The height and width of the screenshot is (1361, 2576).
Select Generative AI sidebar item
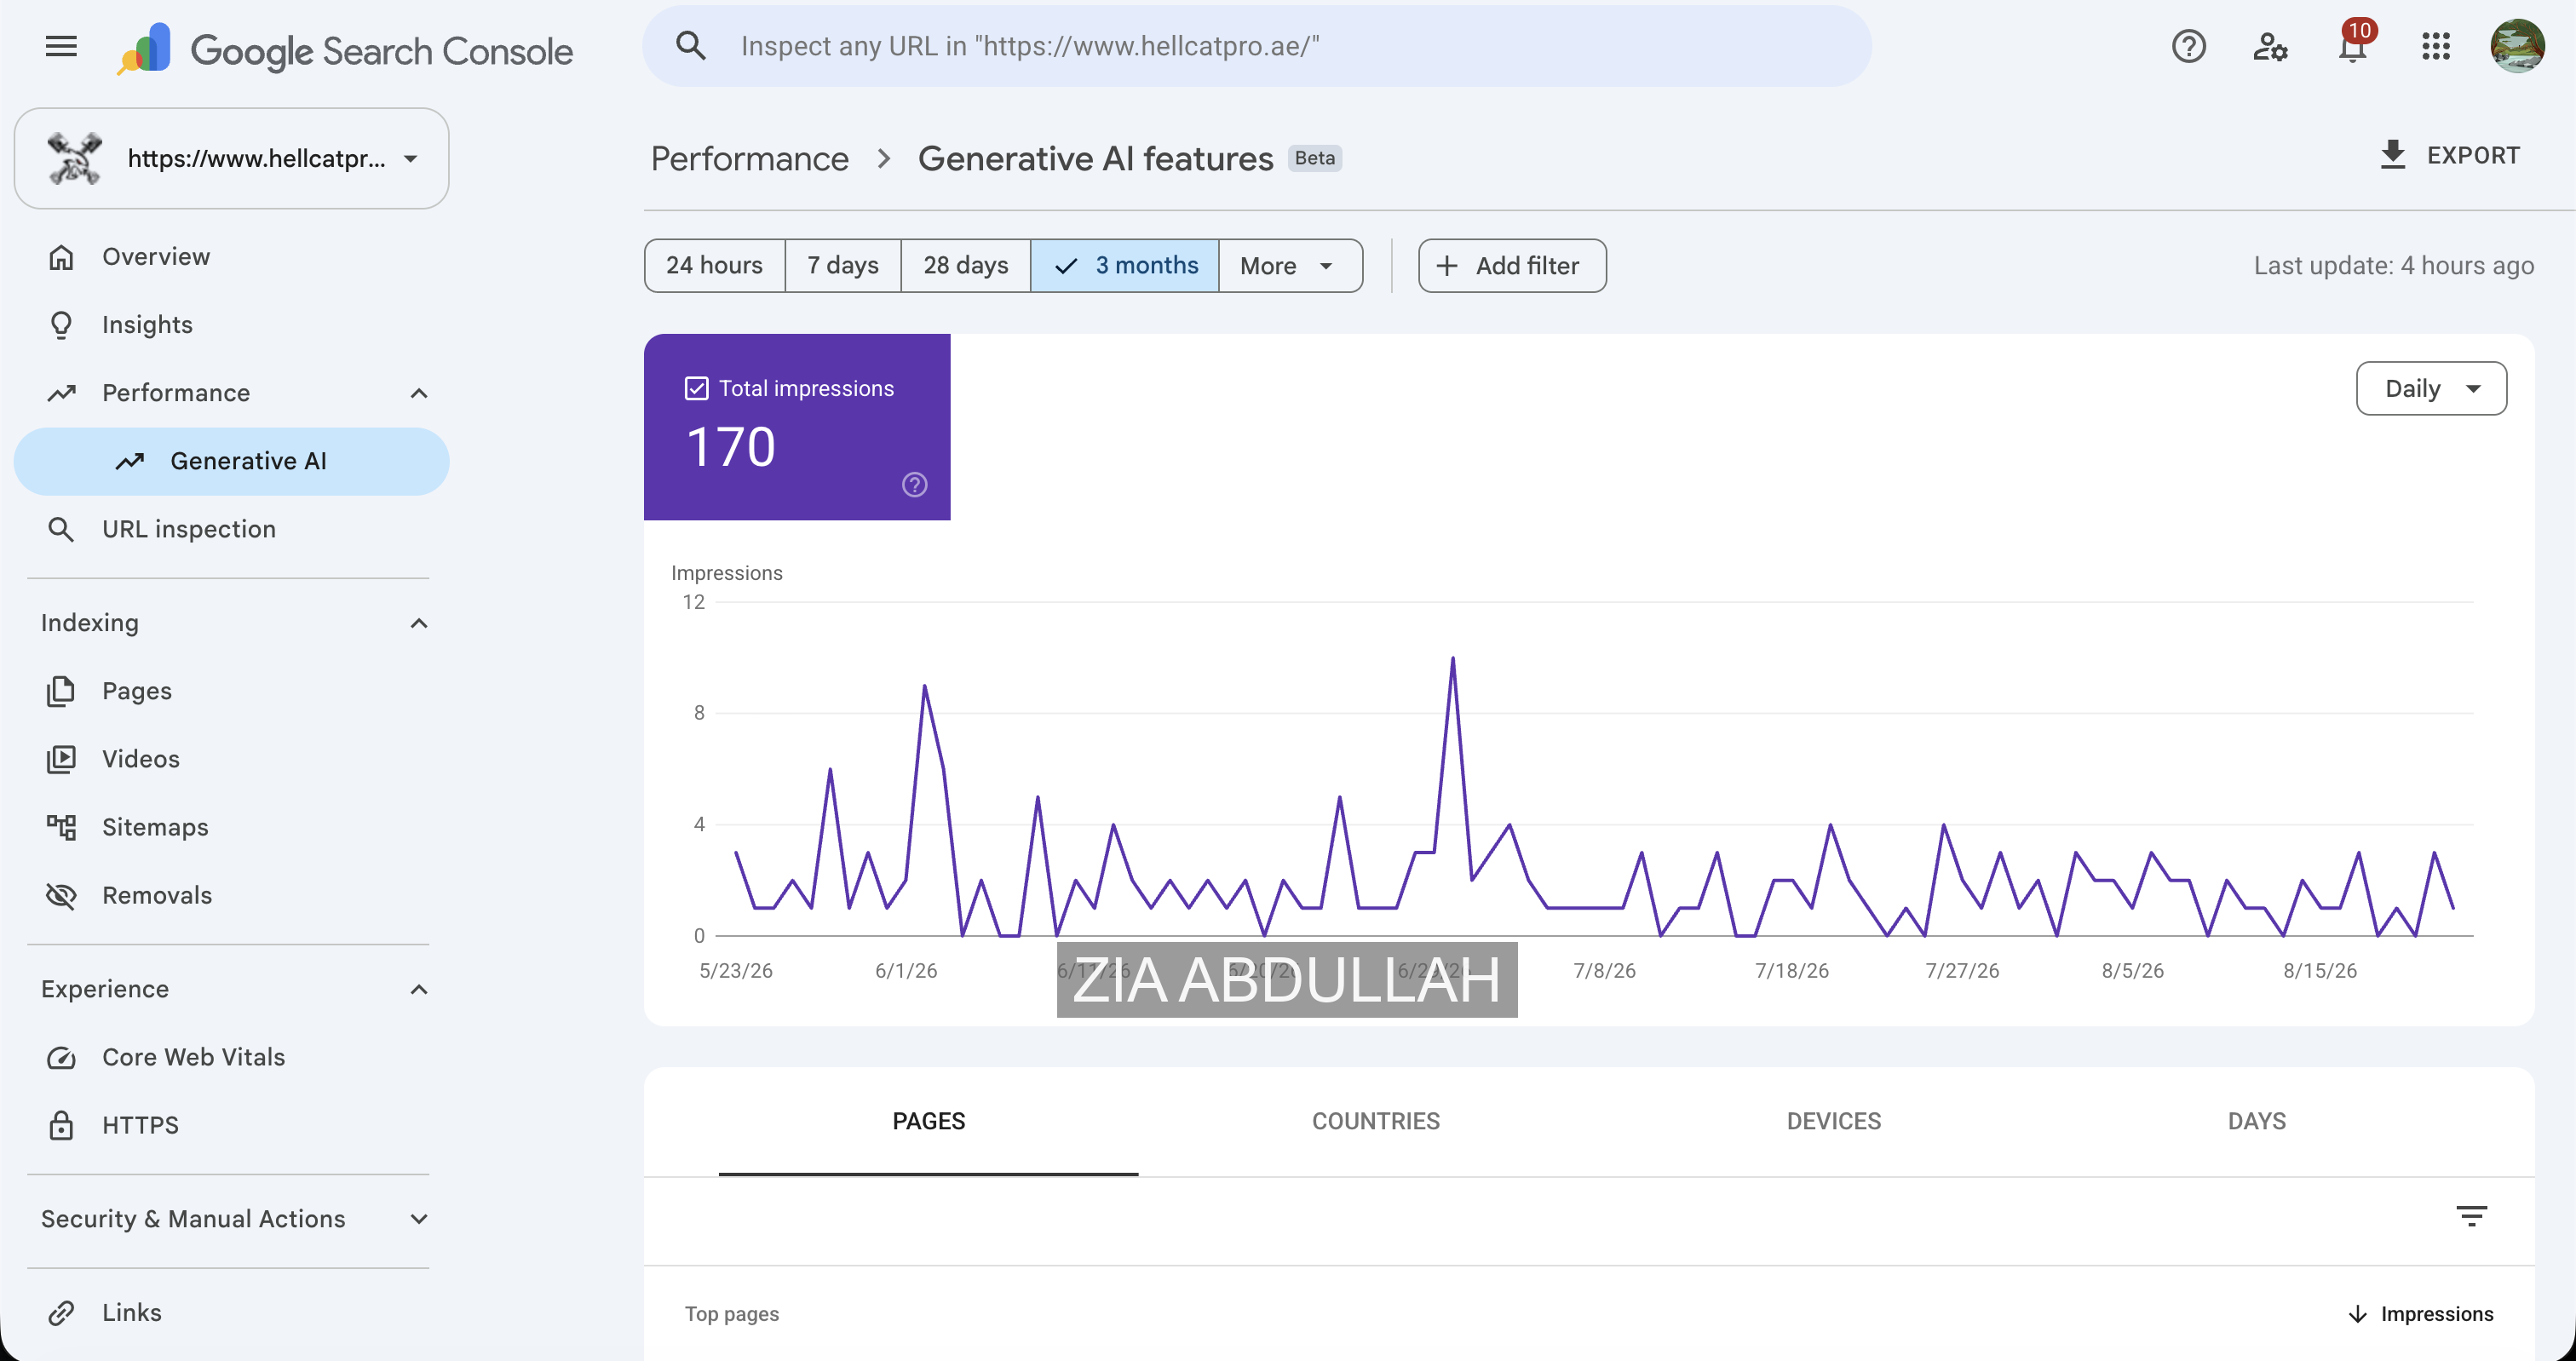(231, 461)
